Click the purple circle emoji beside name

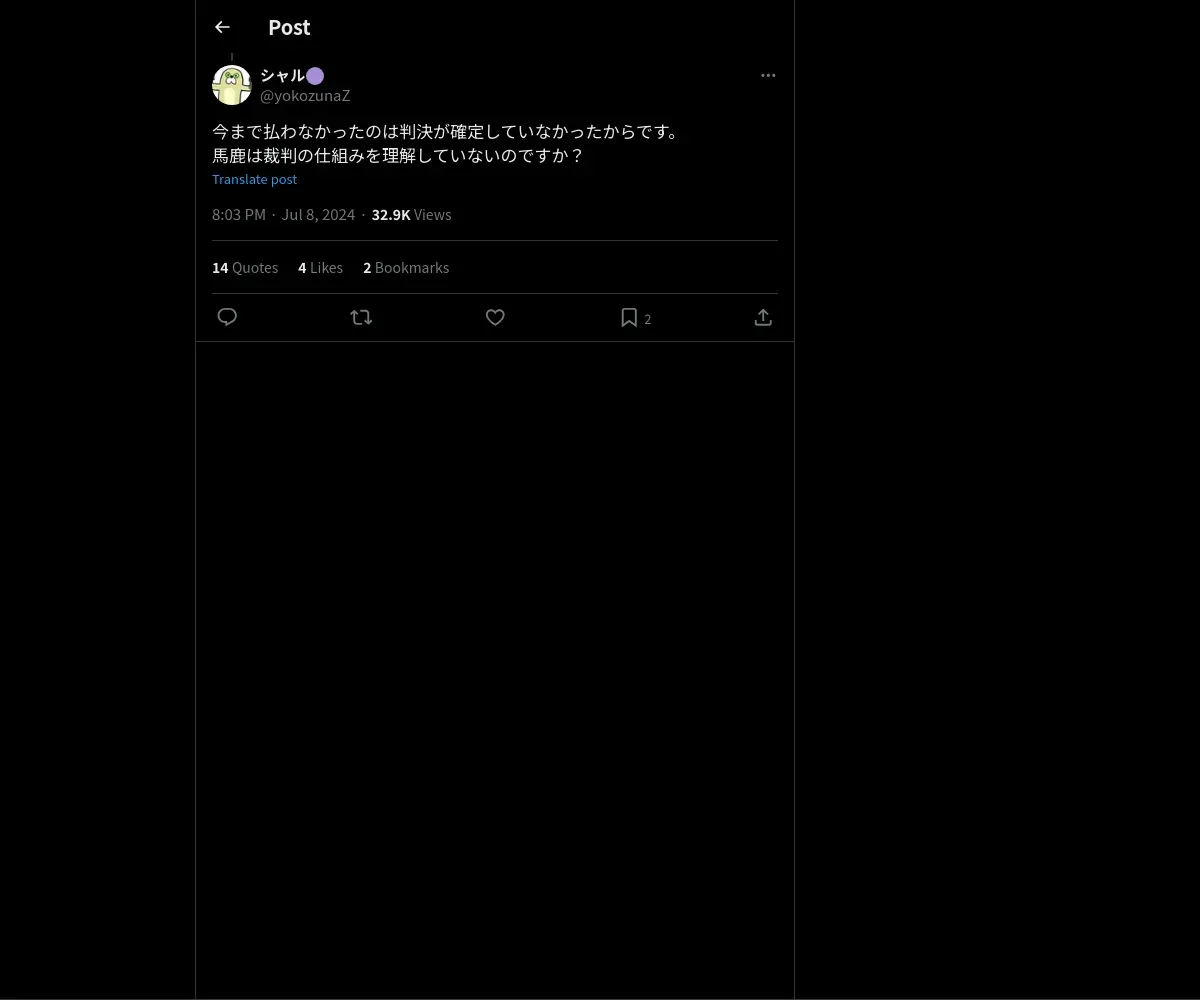[315, 75]
